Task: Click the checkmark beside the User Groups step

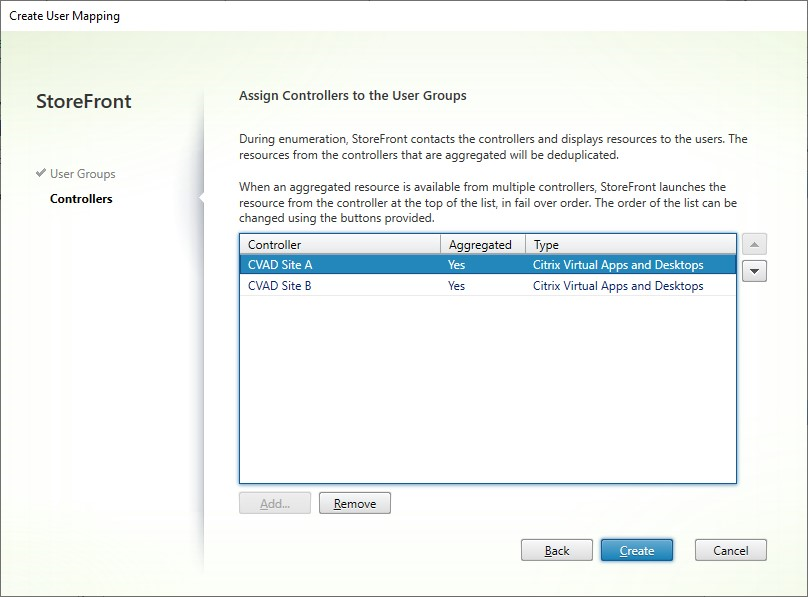Action: click(x=40, y=172)
